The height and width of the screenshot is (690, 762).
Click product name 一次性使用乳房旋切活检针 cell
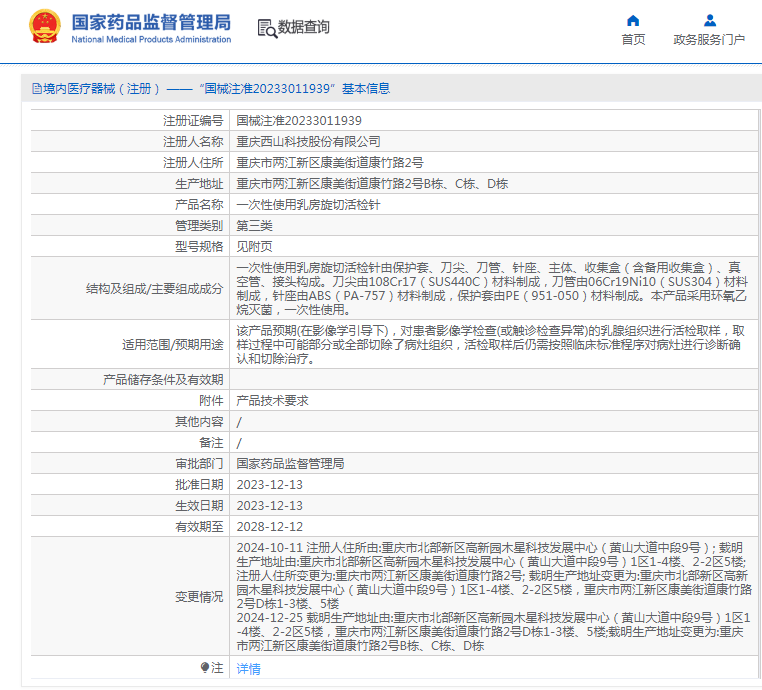pyautogui.click(x=308, y=204)
